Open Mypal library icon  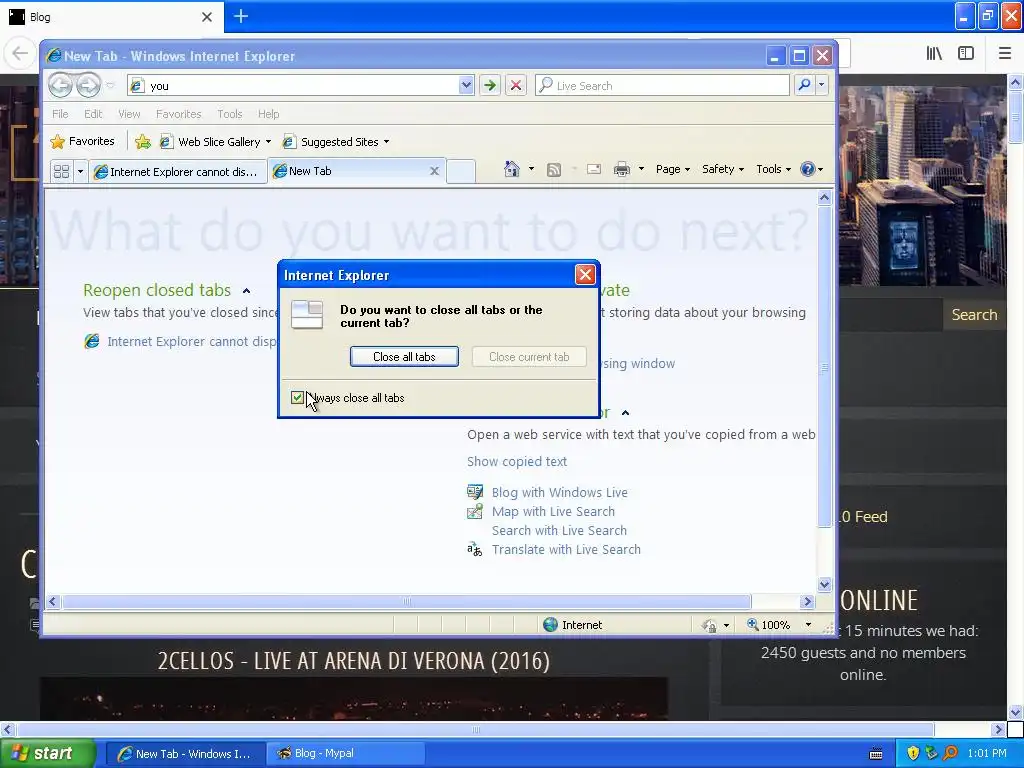pos(935,54)
